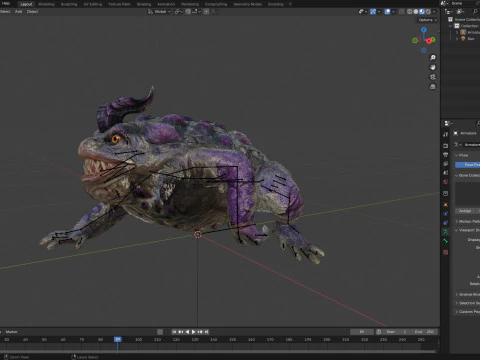
Task: Expand the Sun item in outliner
Action: tap(457, 39)
